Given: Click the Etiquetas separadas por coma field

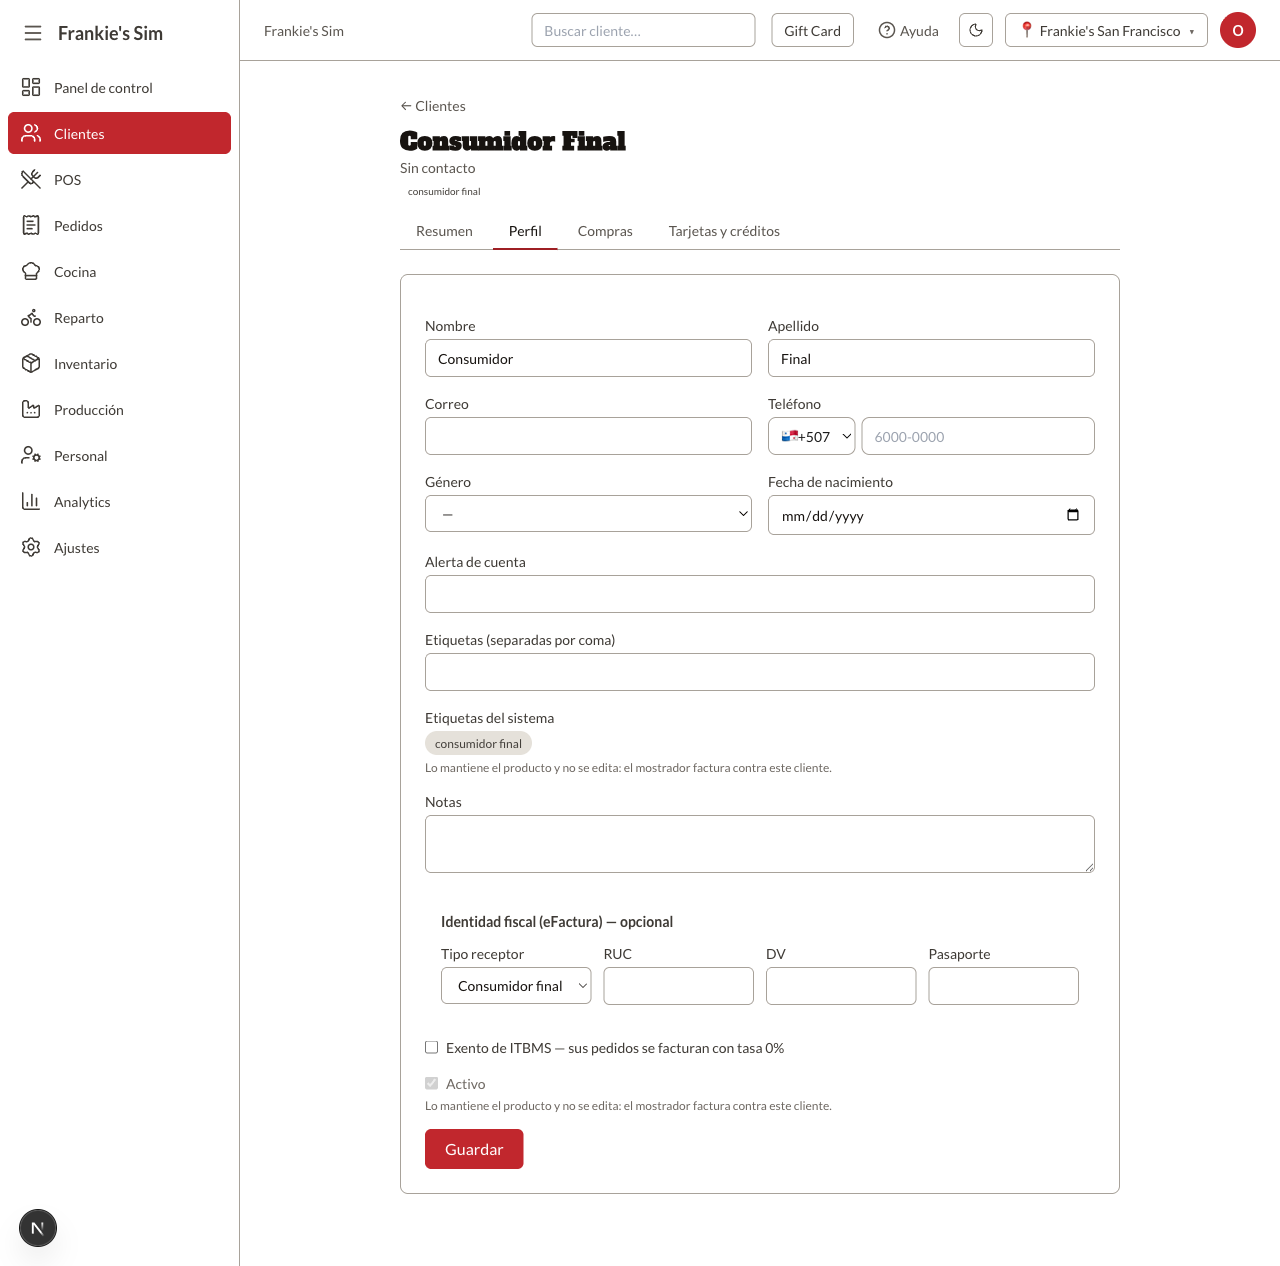Looking at the screenshot, I should point(760,672).
